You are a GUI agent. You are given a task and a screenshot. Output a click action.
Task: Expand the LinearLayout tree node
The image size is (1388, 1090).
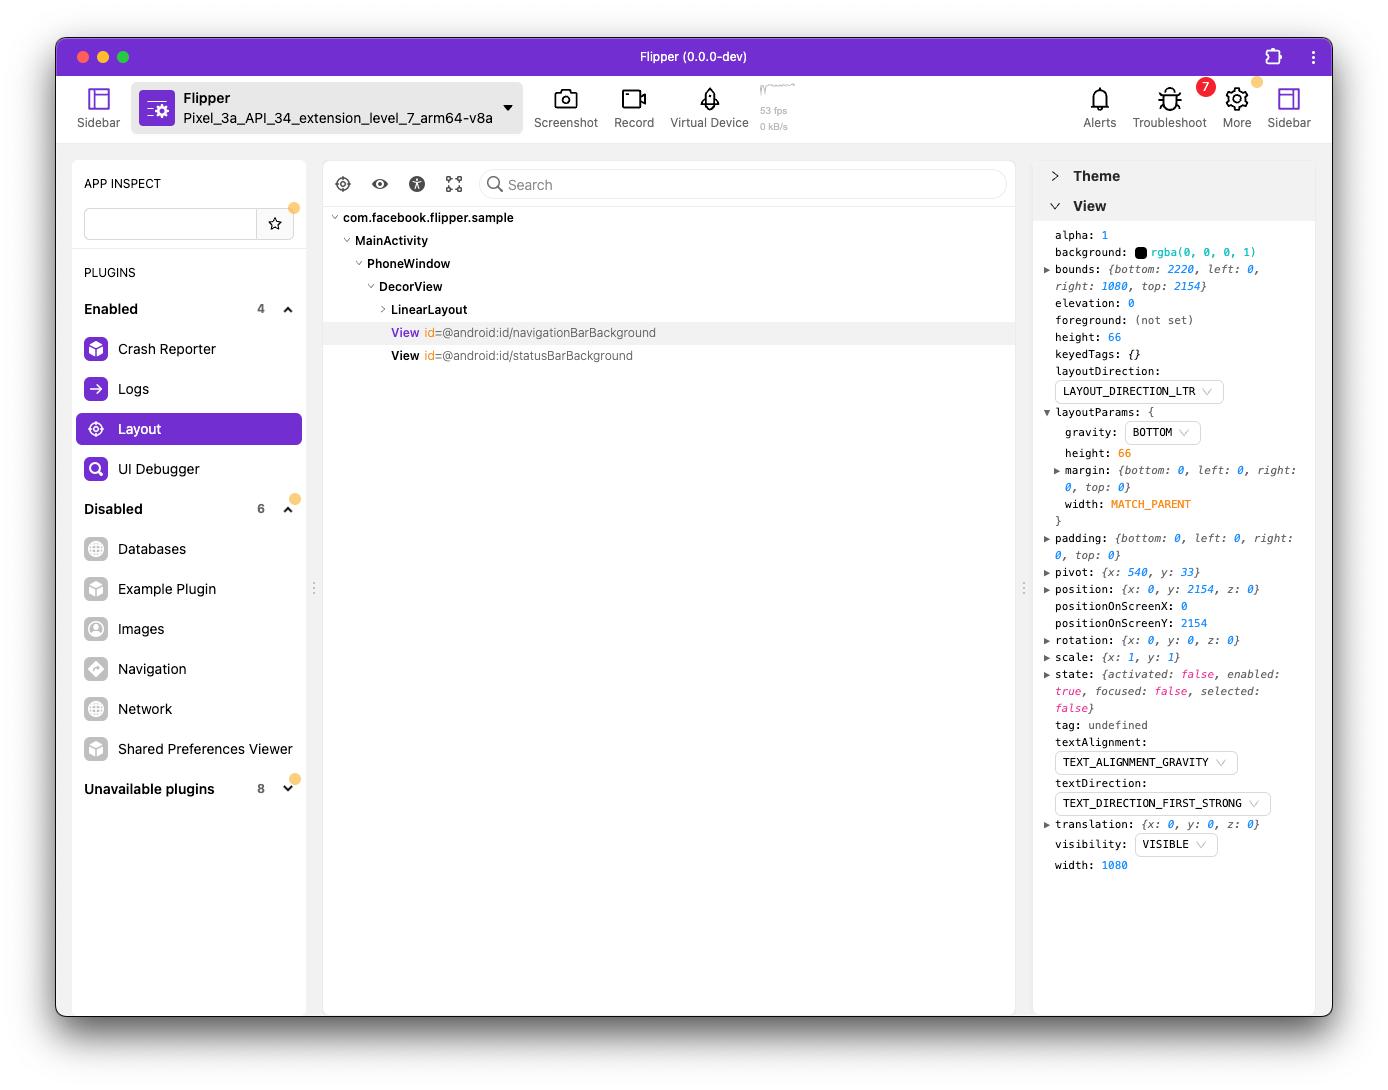[383, 309]
